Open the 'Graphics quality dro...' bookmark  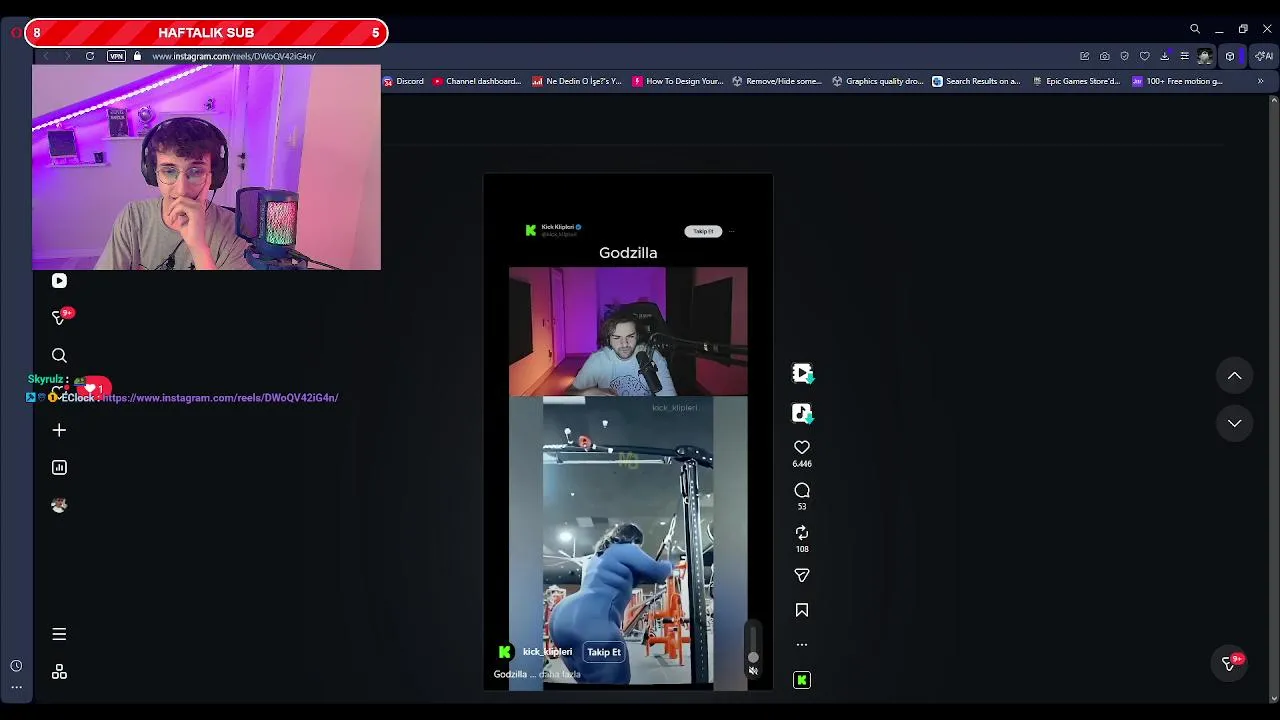click(x=878, y=81)
